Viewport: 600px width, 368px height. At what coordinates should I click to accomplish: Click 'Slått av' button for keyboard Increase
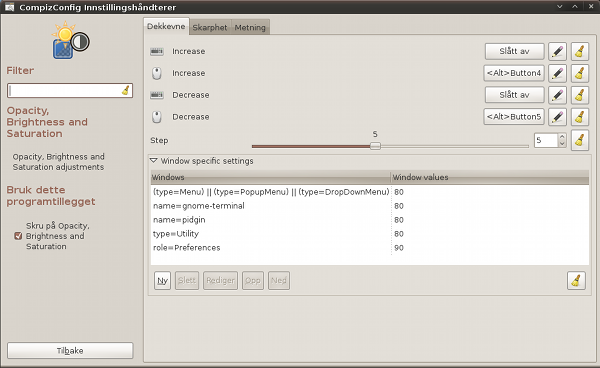tap(514, 51)
